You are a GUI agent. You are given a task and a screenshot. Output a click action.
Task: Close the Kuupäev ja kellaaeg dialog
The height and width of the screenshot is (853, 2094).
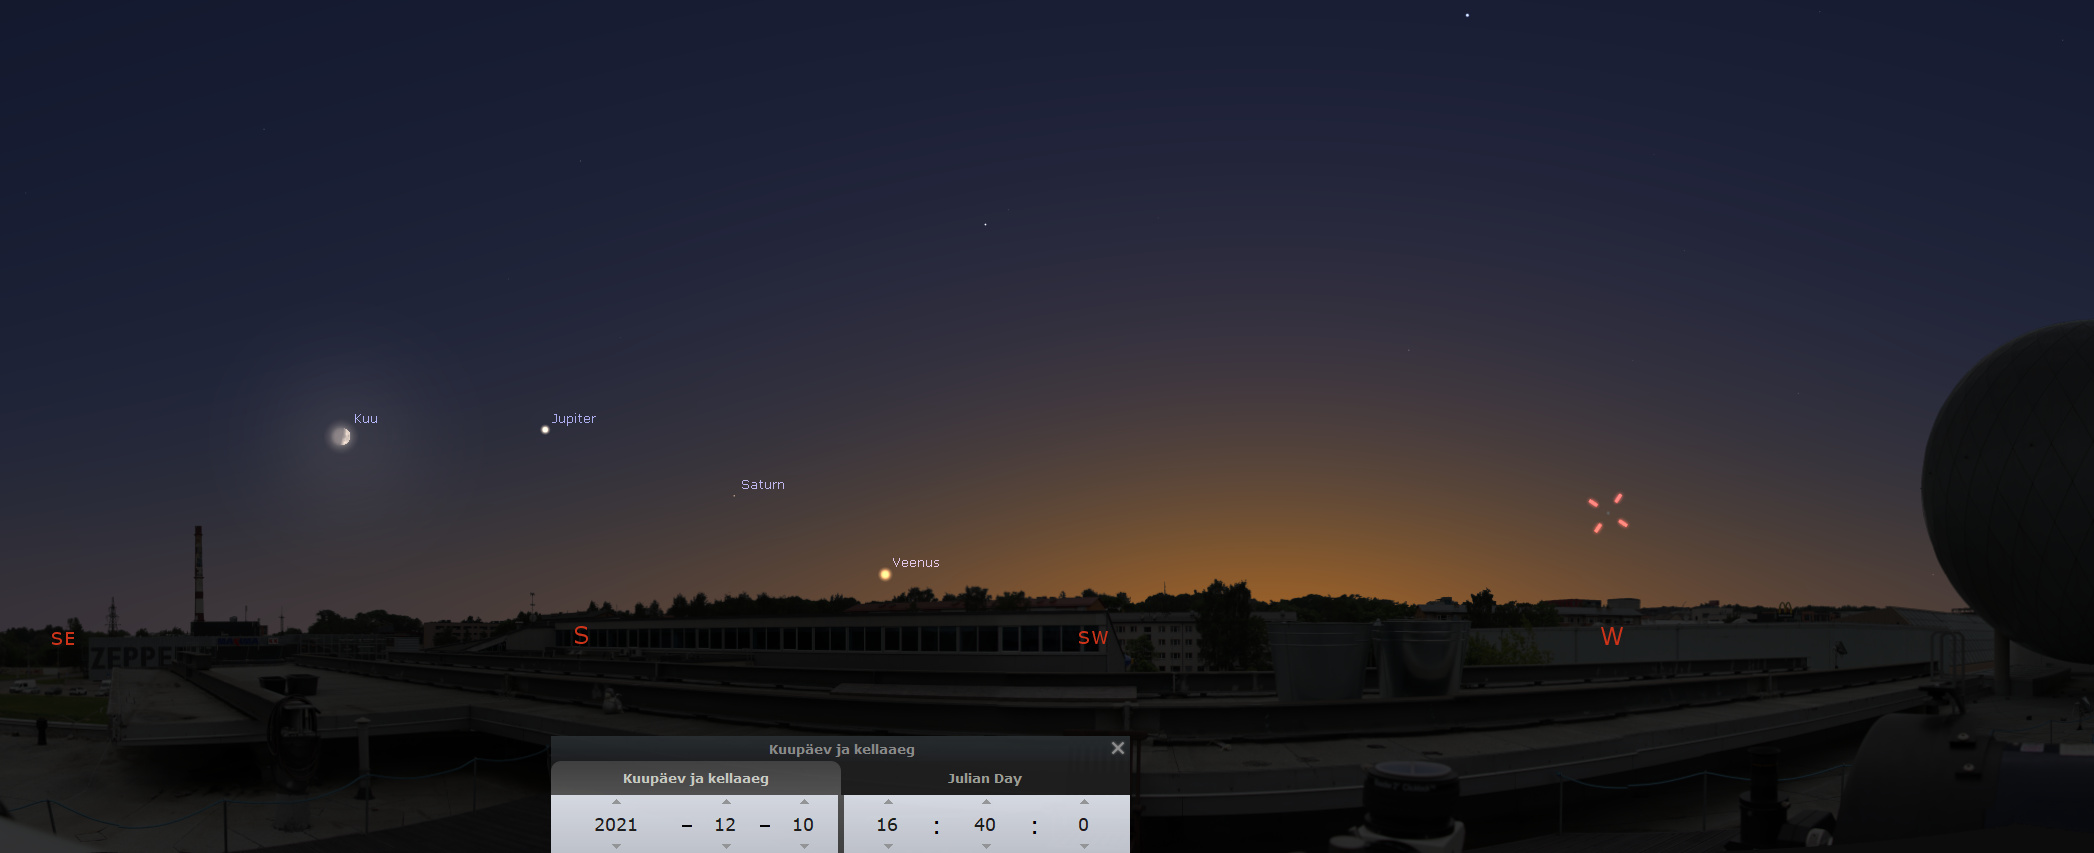point(1118,748)
